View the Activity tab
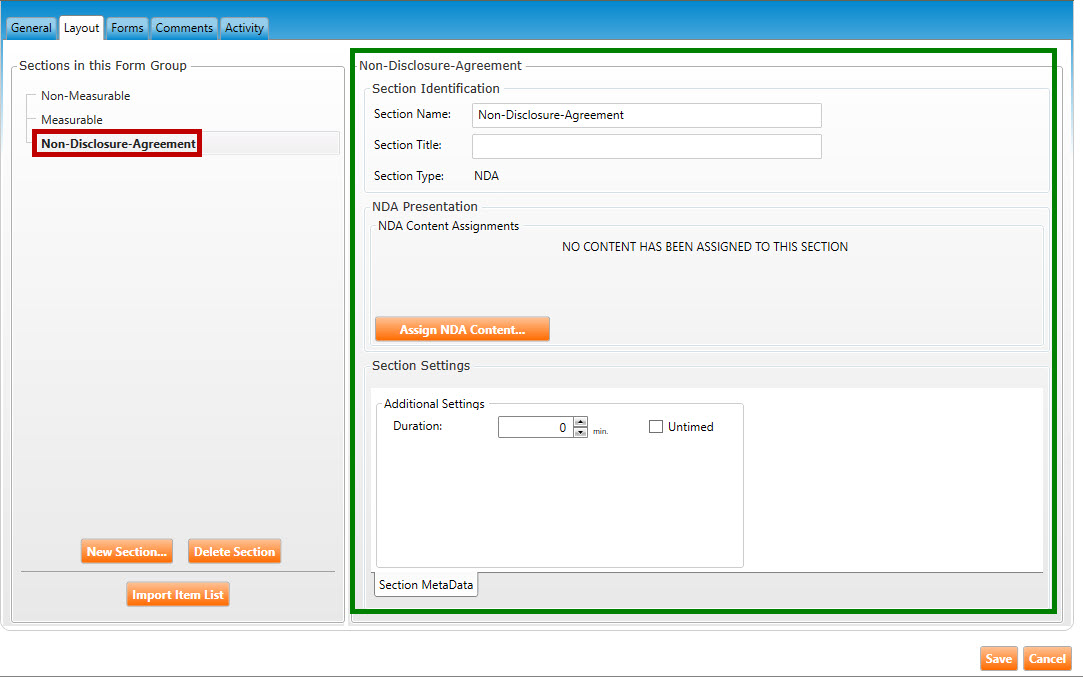This screenshot has height=677, width=1083. 244,28
